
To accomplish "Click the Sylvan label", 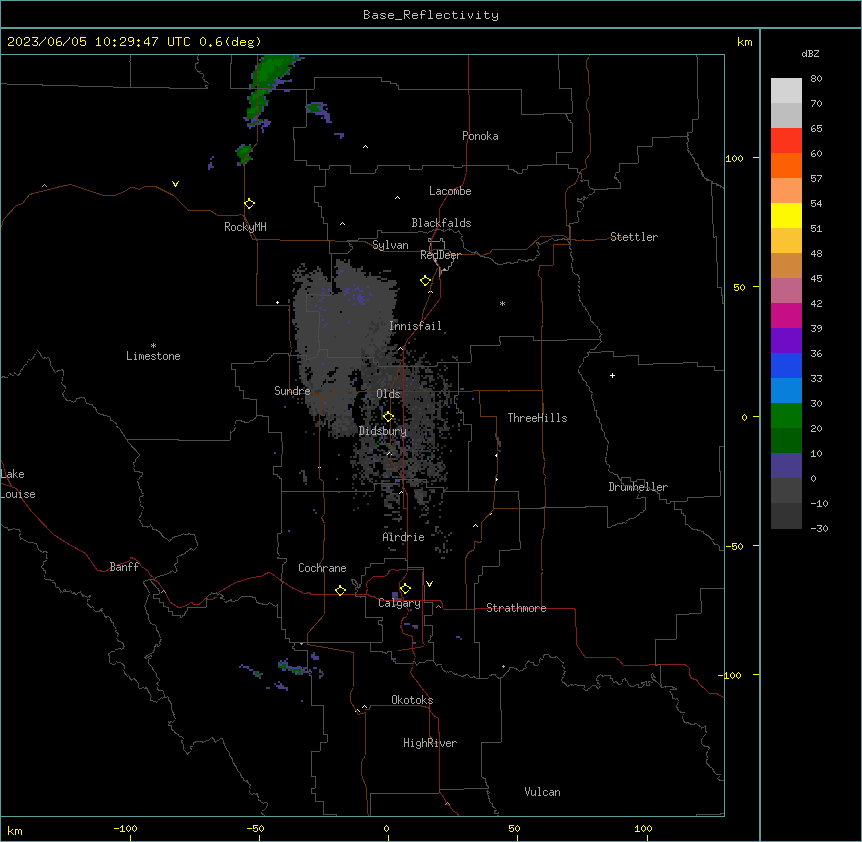I will (x=390, y=245).
